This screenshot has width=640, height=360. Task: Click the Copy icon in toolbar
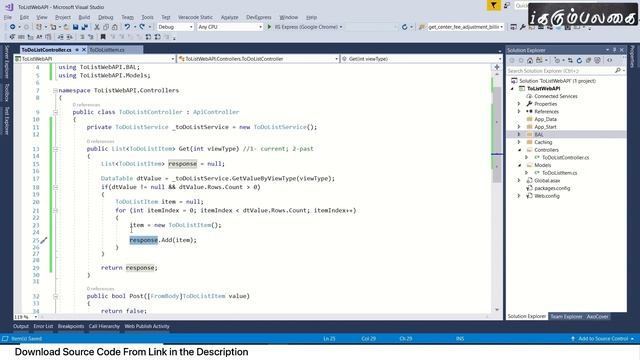[106, 27]
